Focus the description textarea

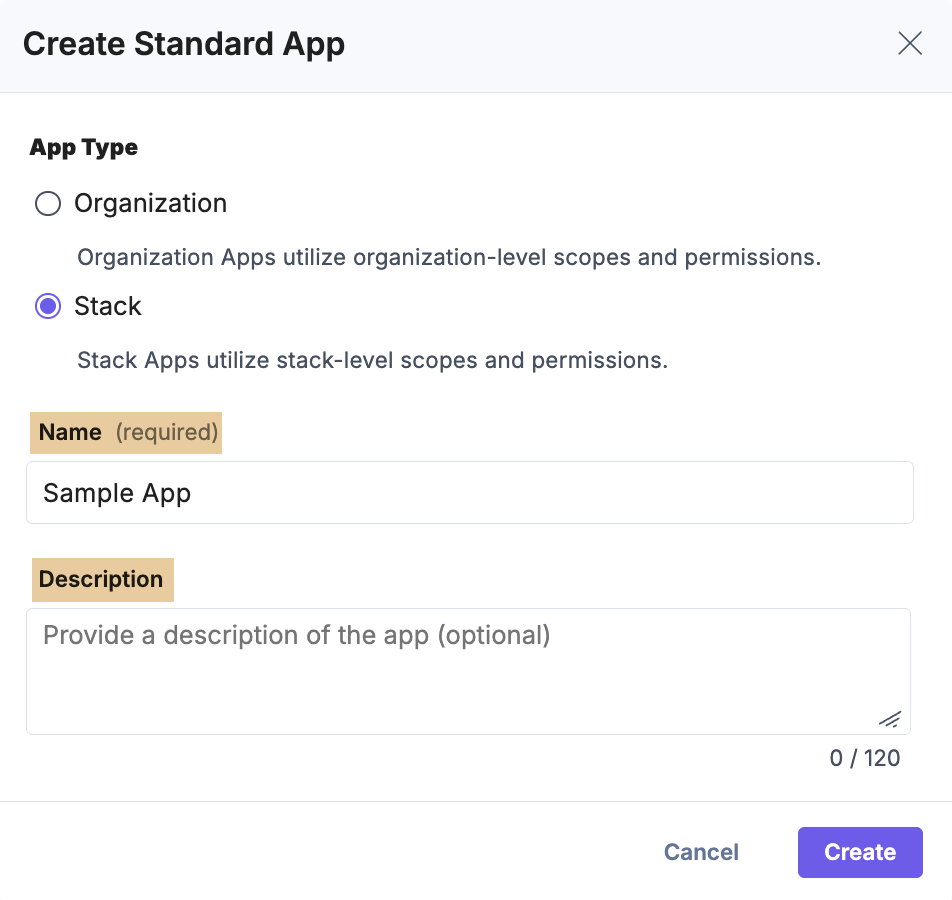point(469,670)
